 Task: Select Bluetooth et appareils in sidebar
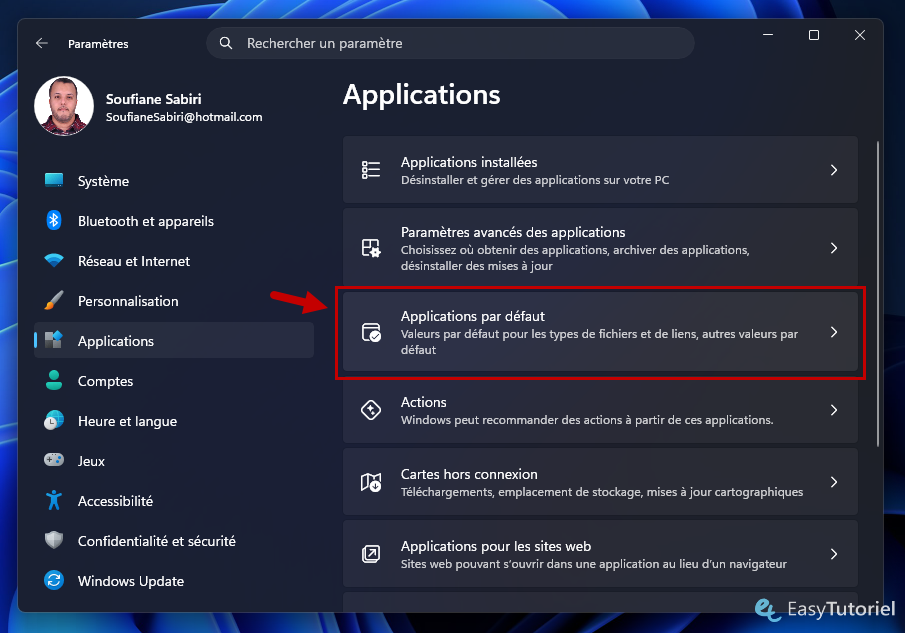pos(174,221)
